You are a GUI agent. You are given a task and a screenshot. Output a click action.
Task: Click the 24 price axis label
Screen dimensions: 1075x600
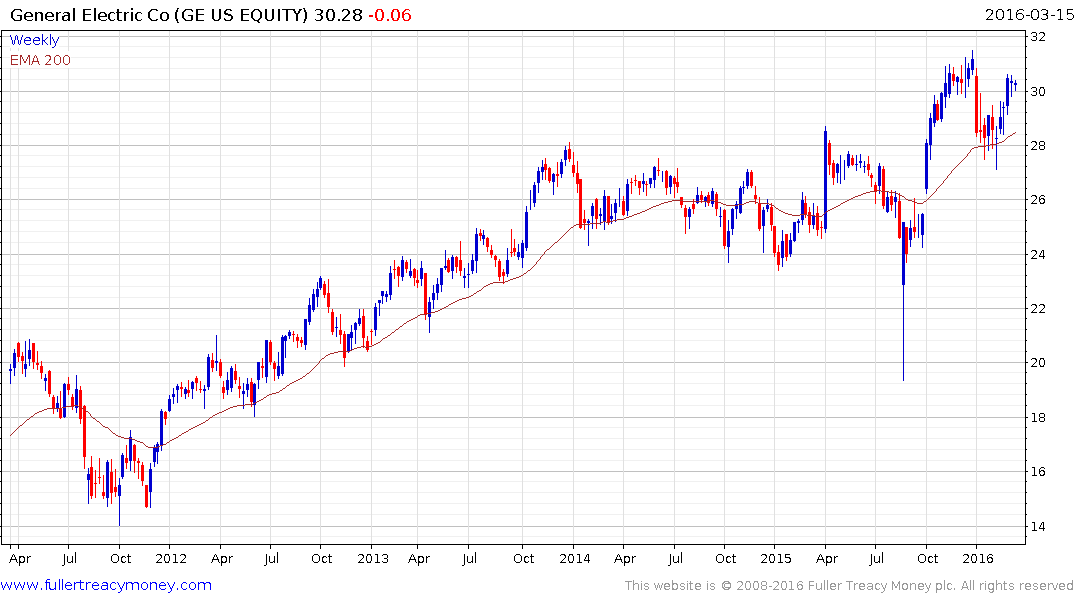click(x=1038, y=254)
